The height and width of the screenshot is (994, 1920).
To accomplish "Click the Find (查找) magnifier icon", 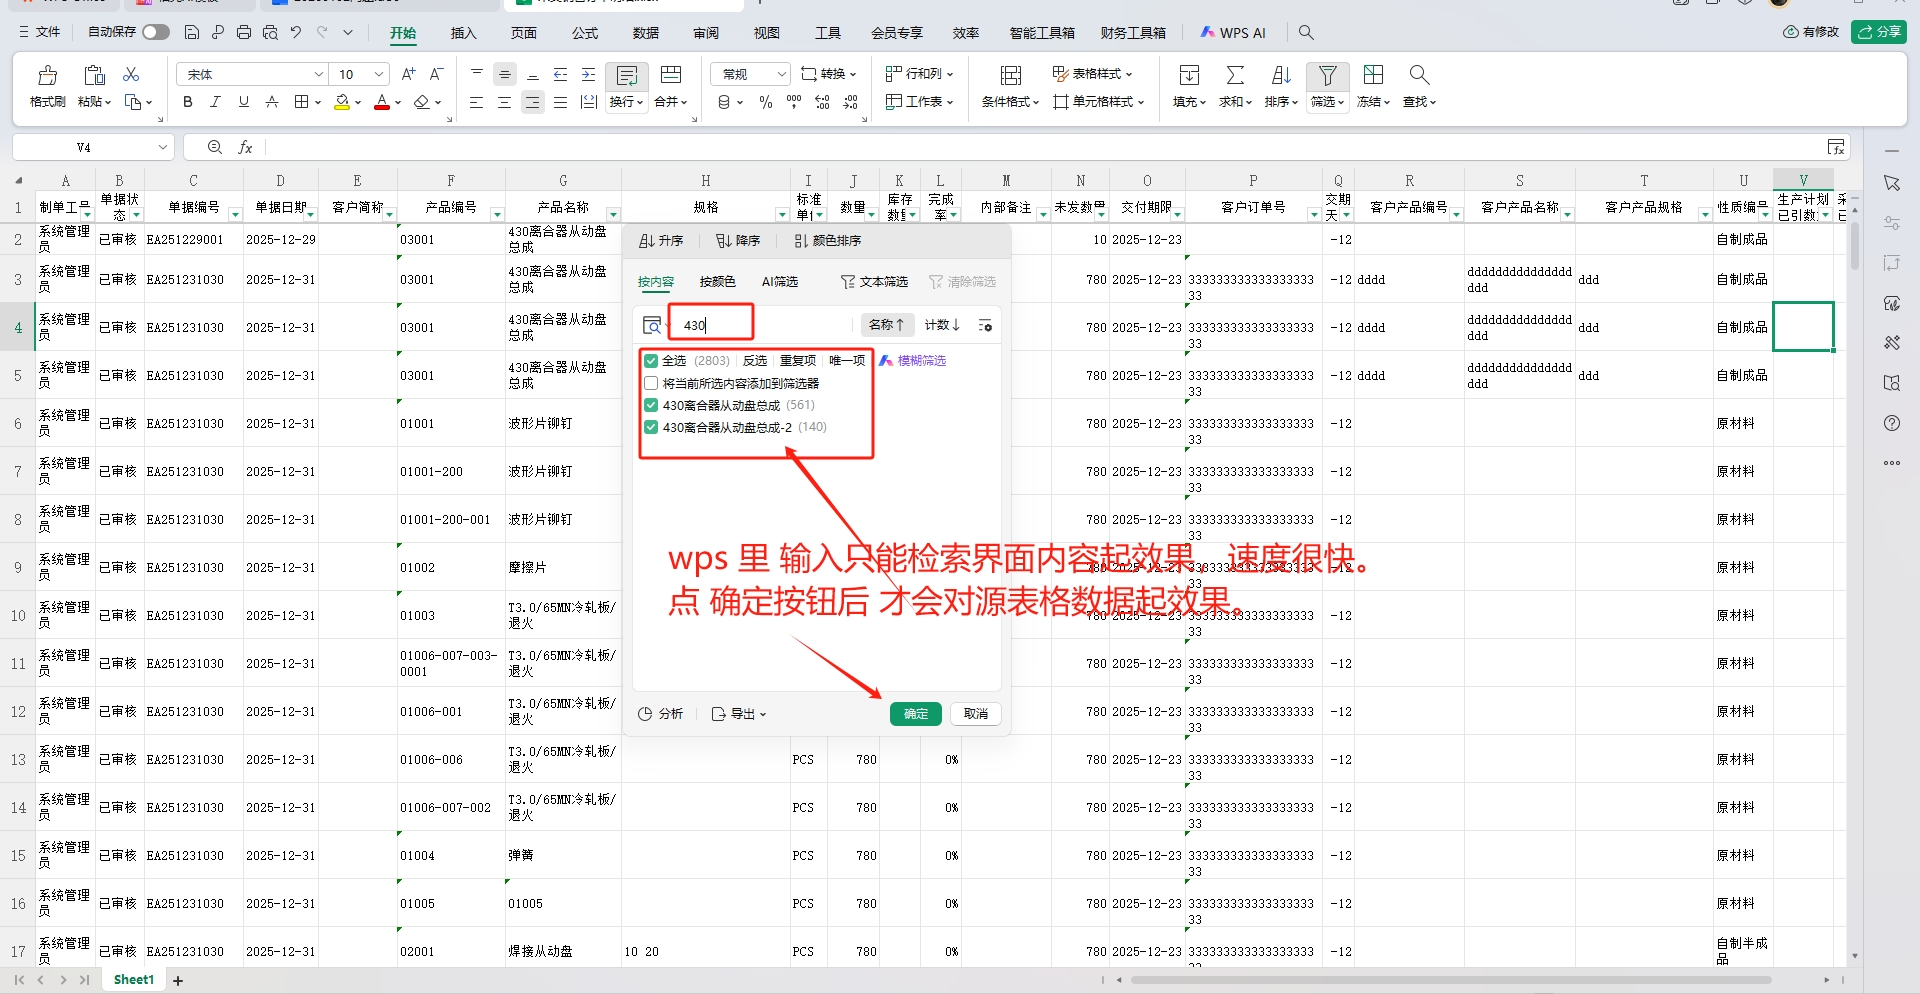I will click(1418, 76).
